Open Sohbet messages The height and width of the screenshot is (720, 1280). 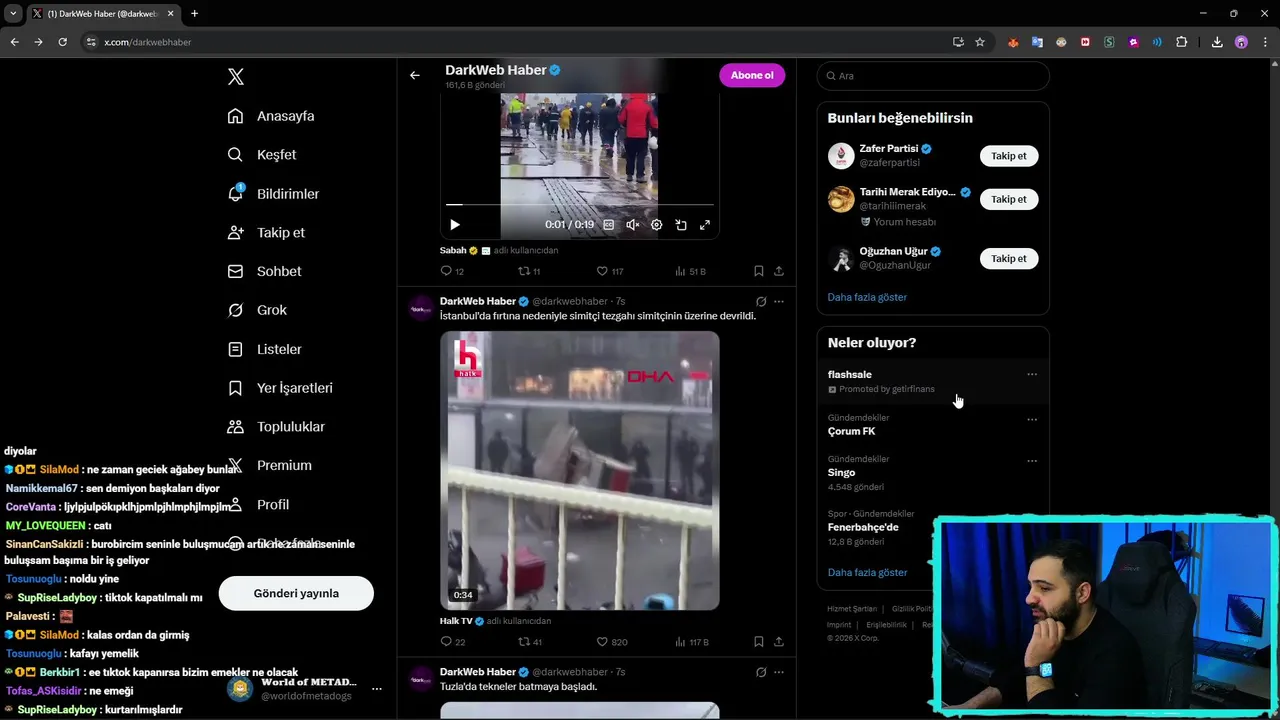pos(264,271)
